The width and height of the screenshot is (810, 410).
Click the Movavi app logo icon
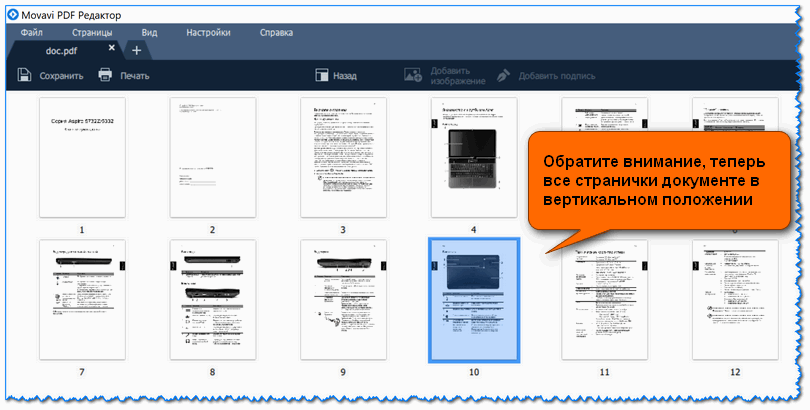[14, 12]
